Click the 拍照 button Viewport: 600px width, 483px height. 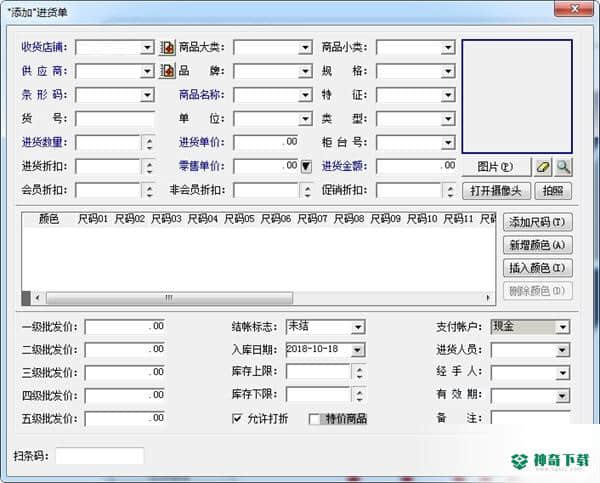[553, 191]
